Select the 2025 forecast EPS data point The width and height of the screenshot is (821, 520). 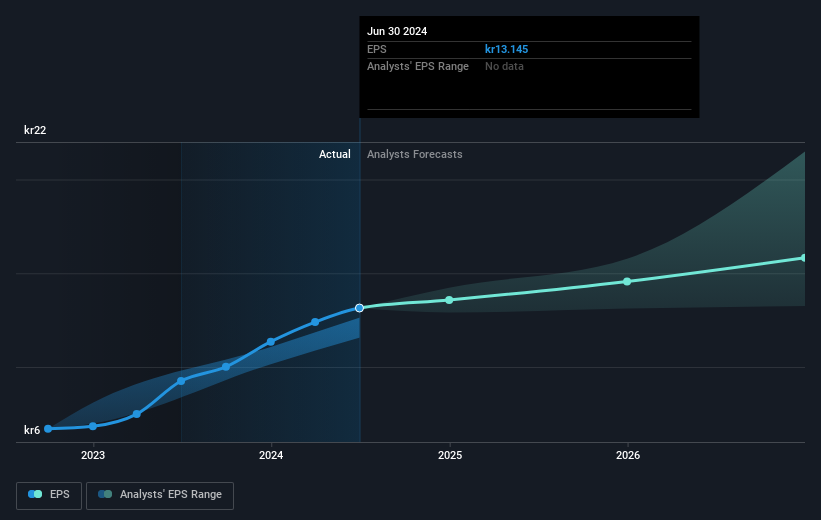(x=449, y=300)
